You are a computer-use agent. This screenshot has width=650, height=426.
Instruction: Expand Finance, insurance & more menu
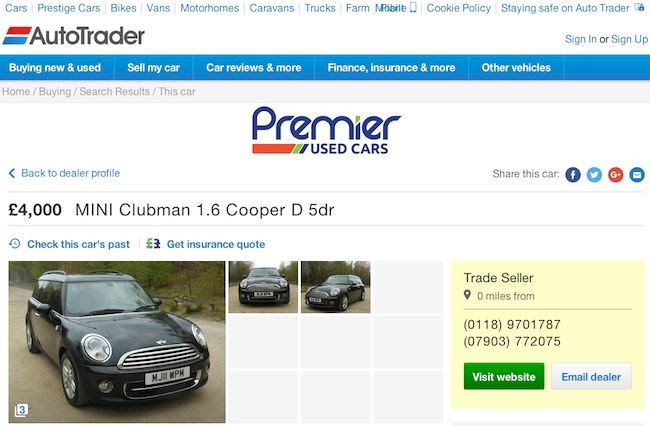point(391,68)
